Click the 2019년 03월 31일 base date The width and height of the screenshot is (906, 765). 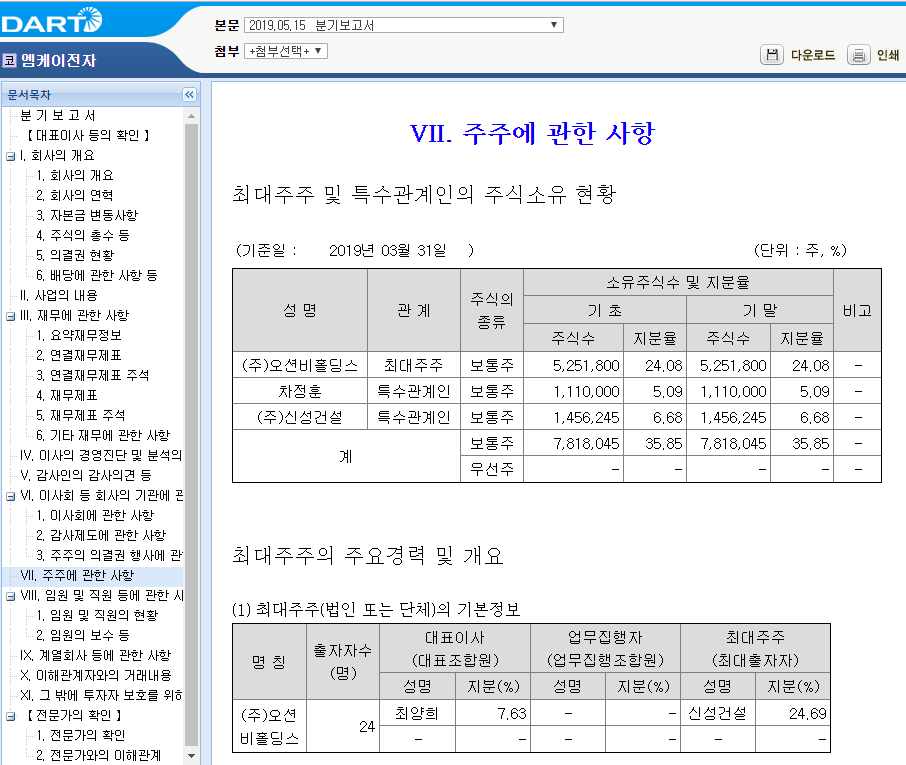point(388,250)
